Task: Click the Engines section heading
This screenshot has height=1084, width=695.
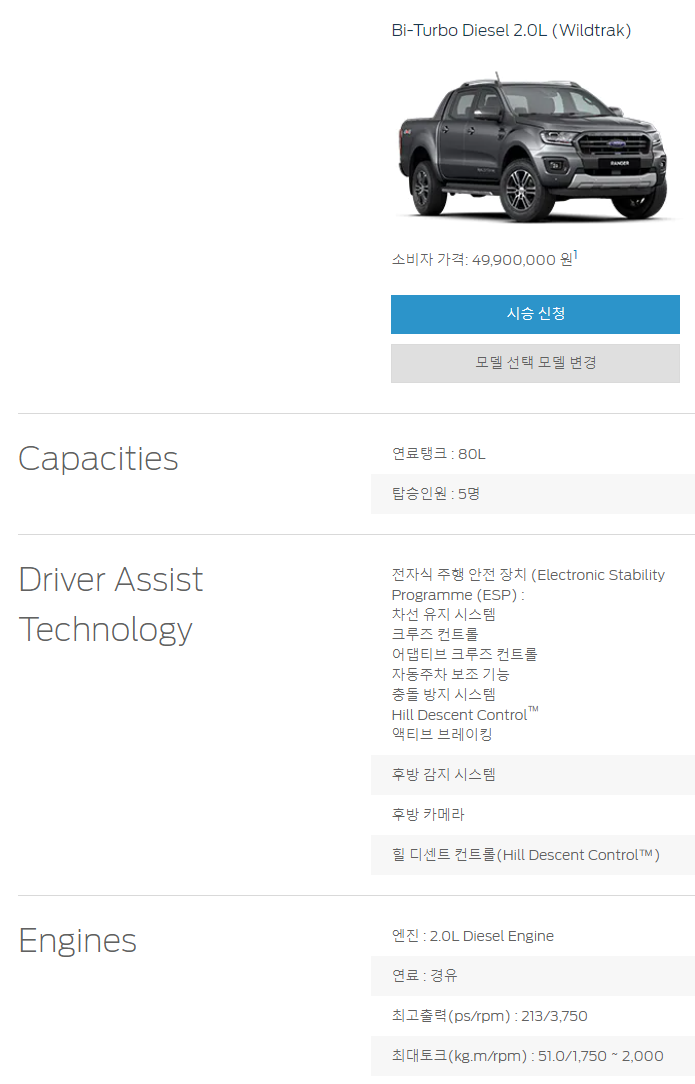Action: (77, 941)
